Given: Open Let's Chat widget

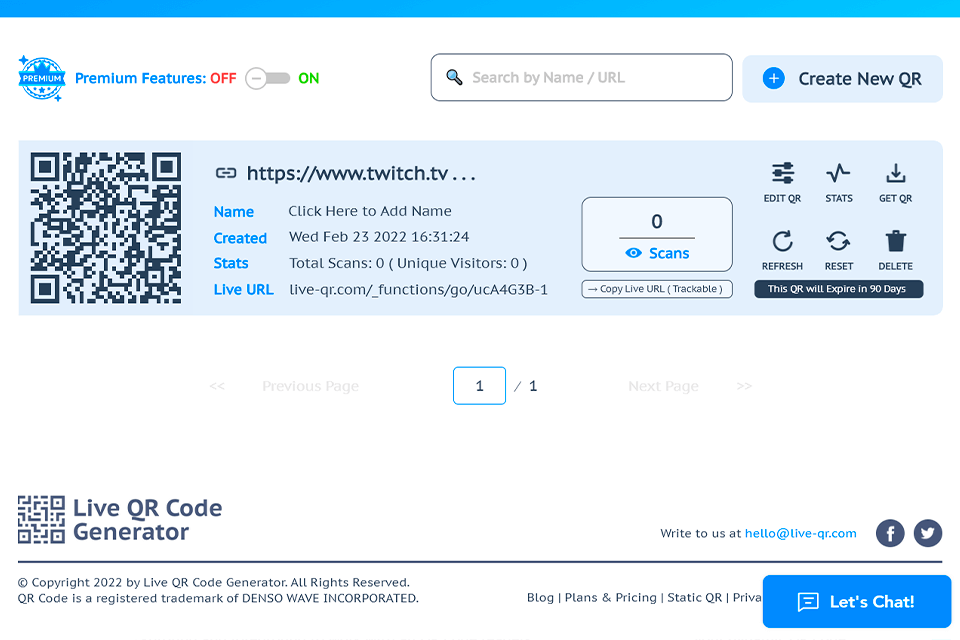Looking at the screenshot, I should [x=857, y=601].
